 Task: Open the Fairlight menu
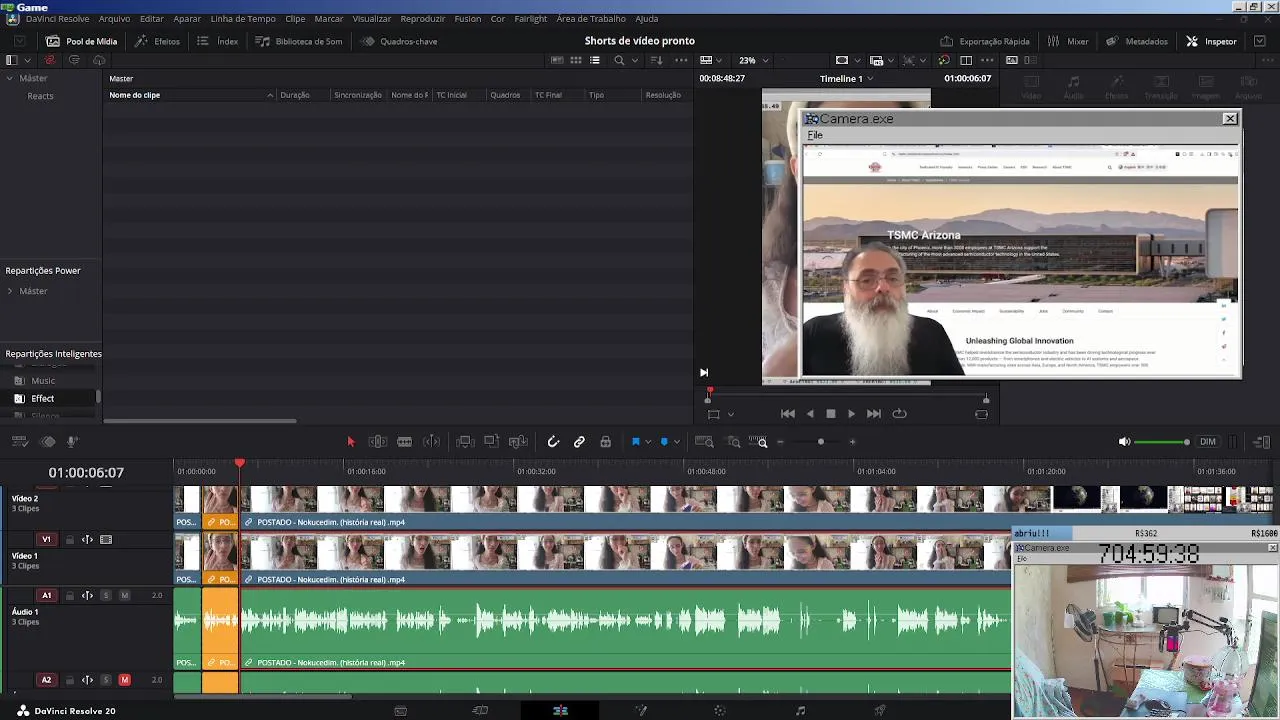click(x=531, y=19)
